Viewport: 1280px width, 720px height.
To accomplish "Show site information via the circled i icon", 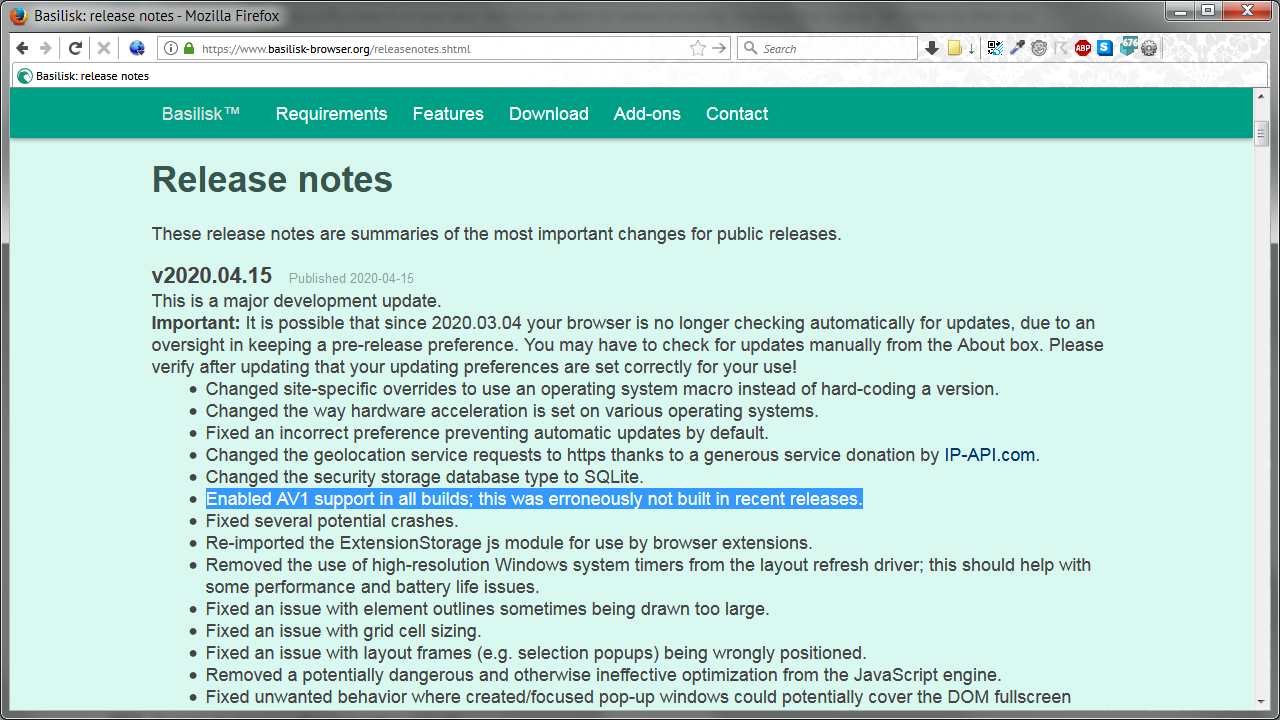I will (171, 48).
